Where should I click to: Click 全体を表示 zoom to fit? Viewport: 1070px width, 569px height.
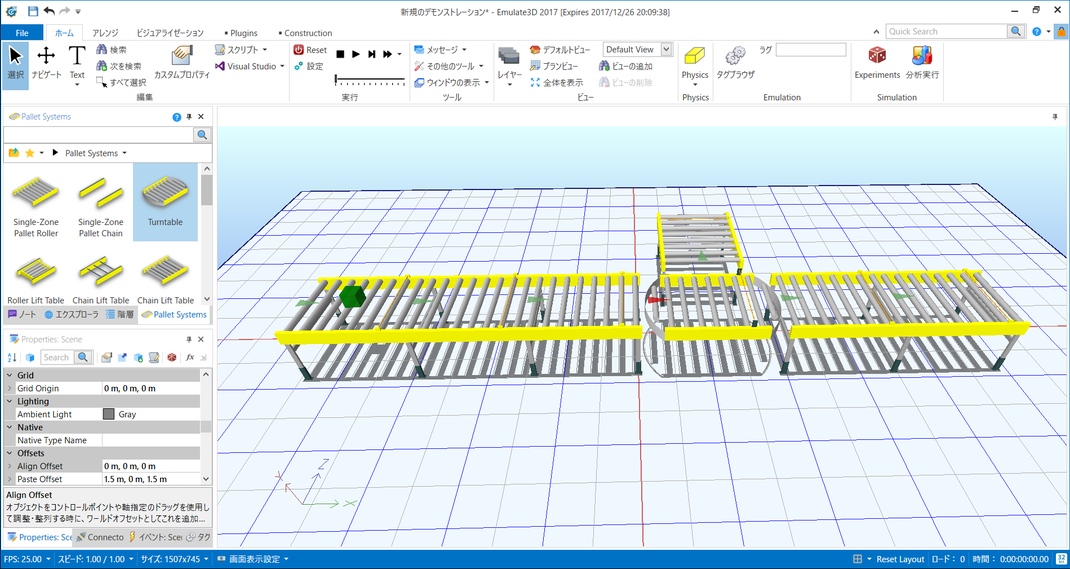point(556,83)
